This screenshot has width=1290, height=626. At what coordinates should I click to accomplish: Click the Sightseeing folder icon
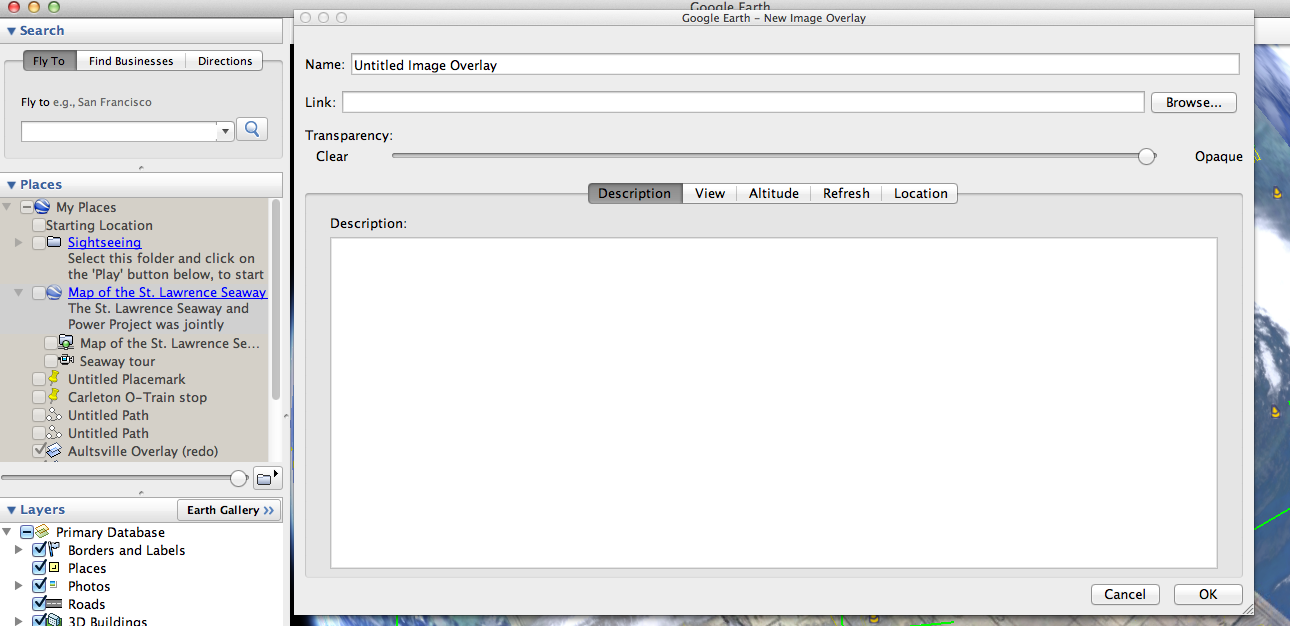click(x=55, y=243)
